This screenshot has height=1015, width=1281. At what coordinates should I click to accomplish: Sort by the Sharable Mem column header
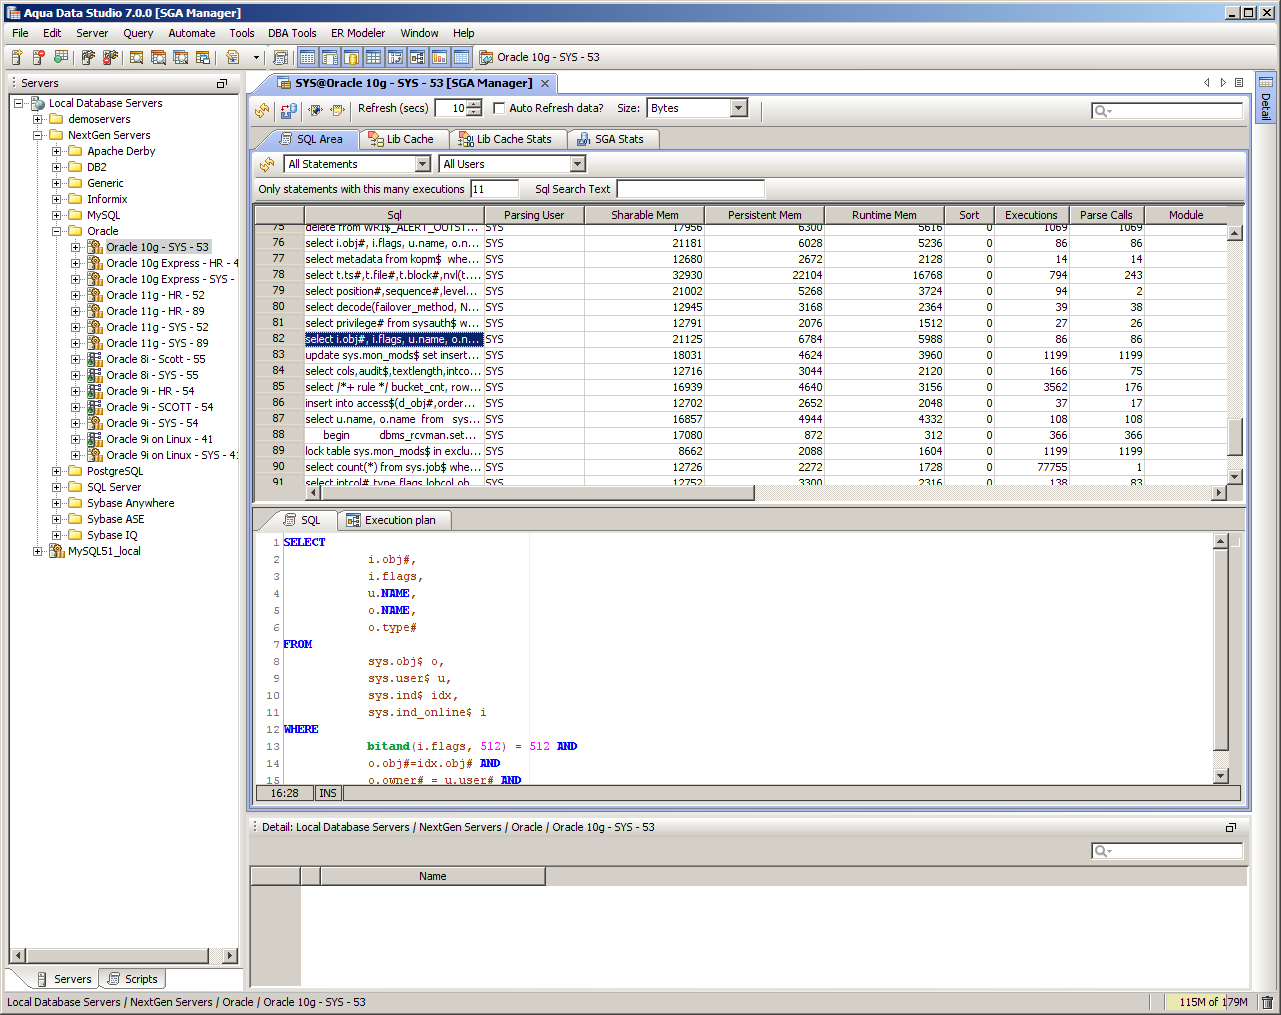point(645,215)
